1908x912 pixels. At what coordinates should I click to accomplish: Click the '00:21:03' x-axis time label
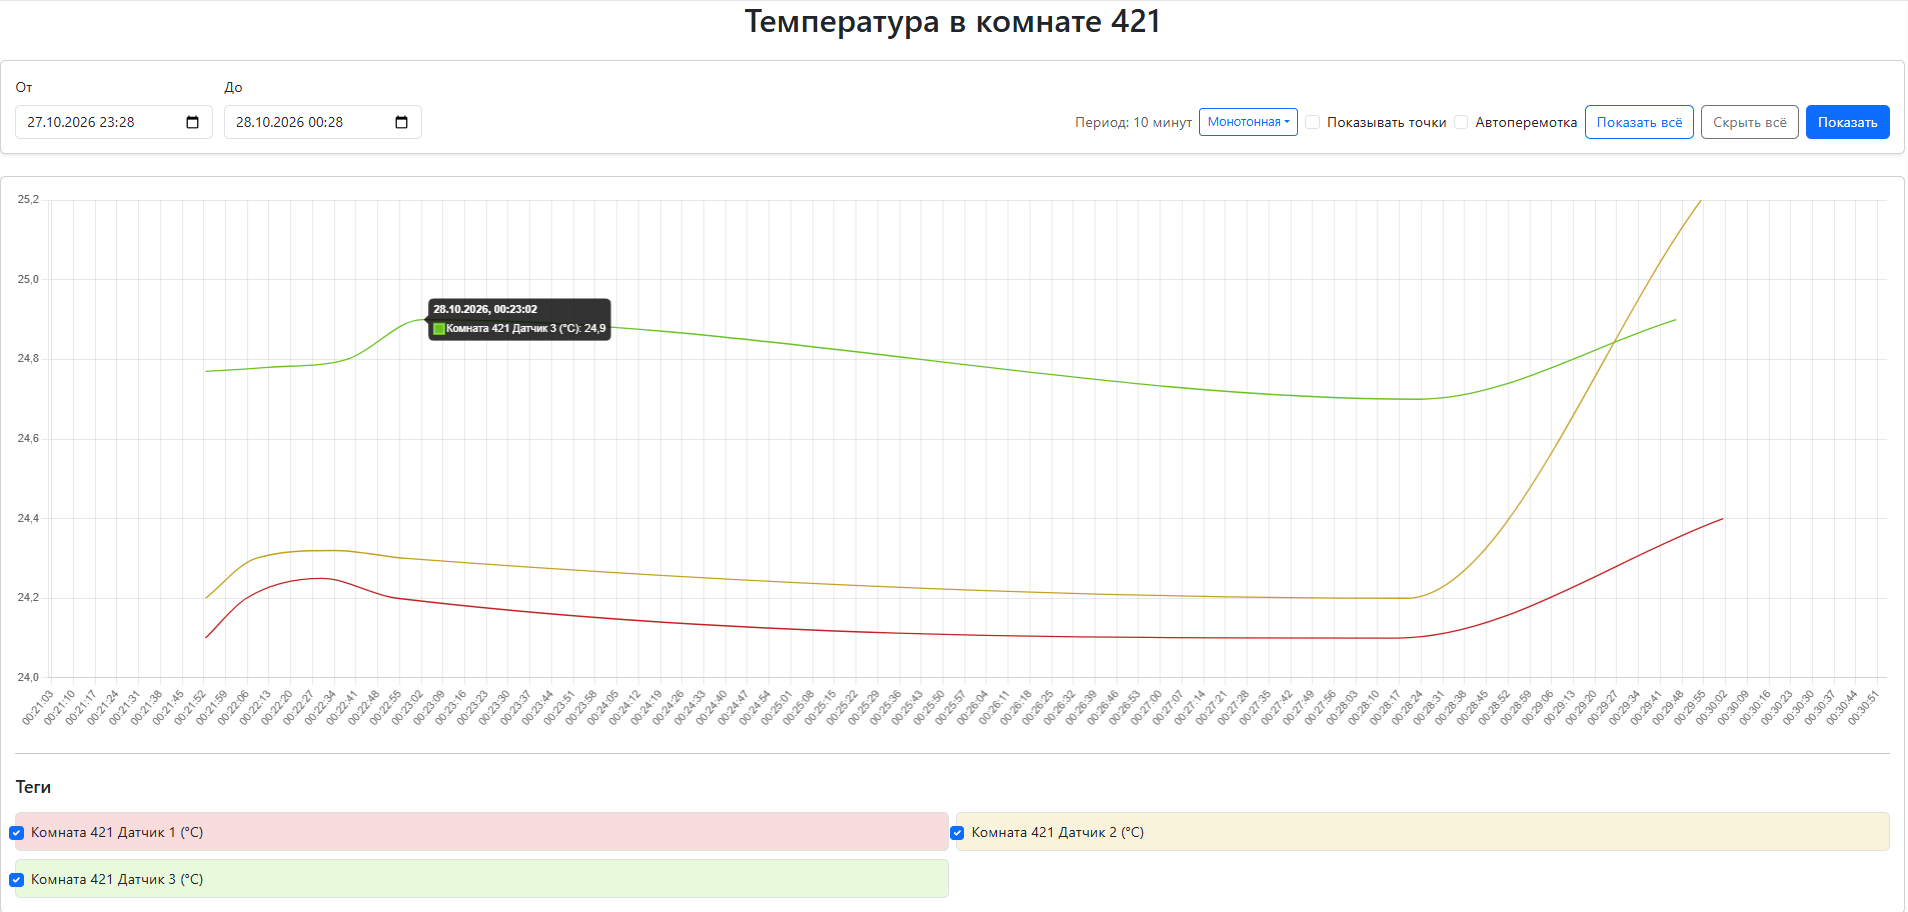38,707
